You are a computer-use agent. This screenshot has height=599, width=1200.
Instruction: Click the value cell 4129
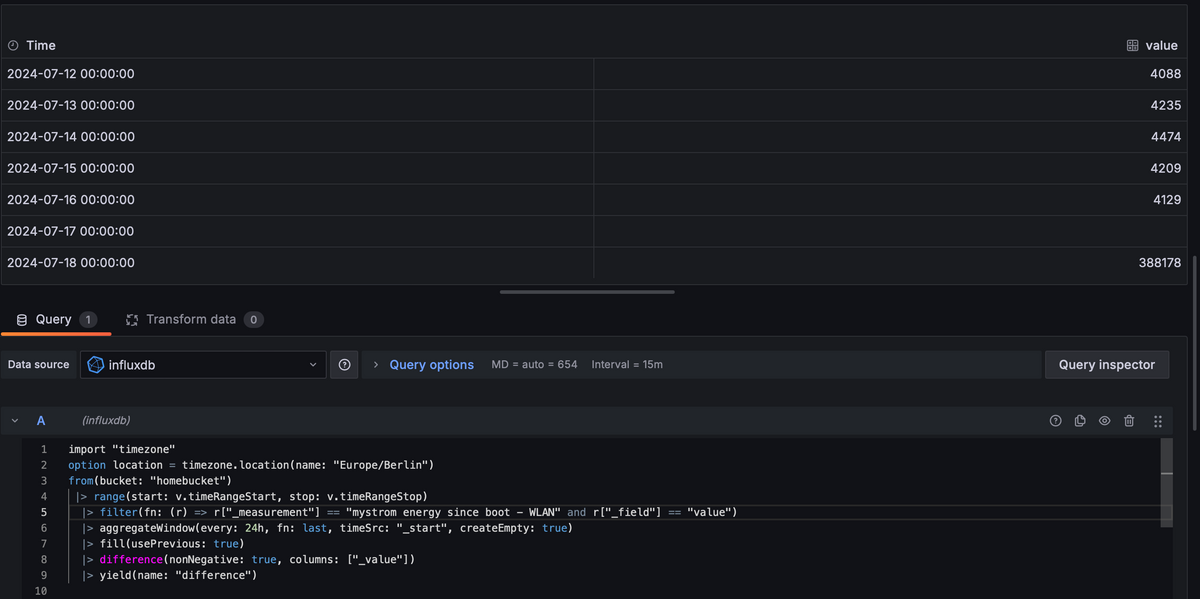pos(891,200)
